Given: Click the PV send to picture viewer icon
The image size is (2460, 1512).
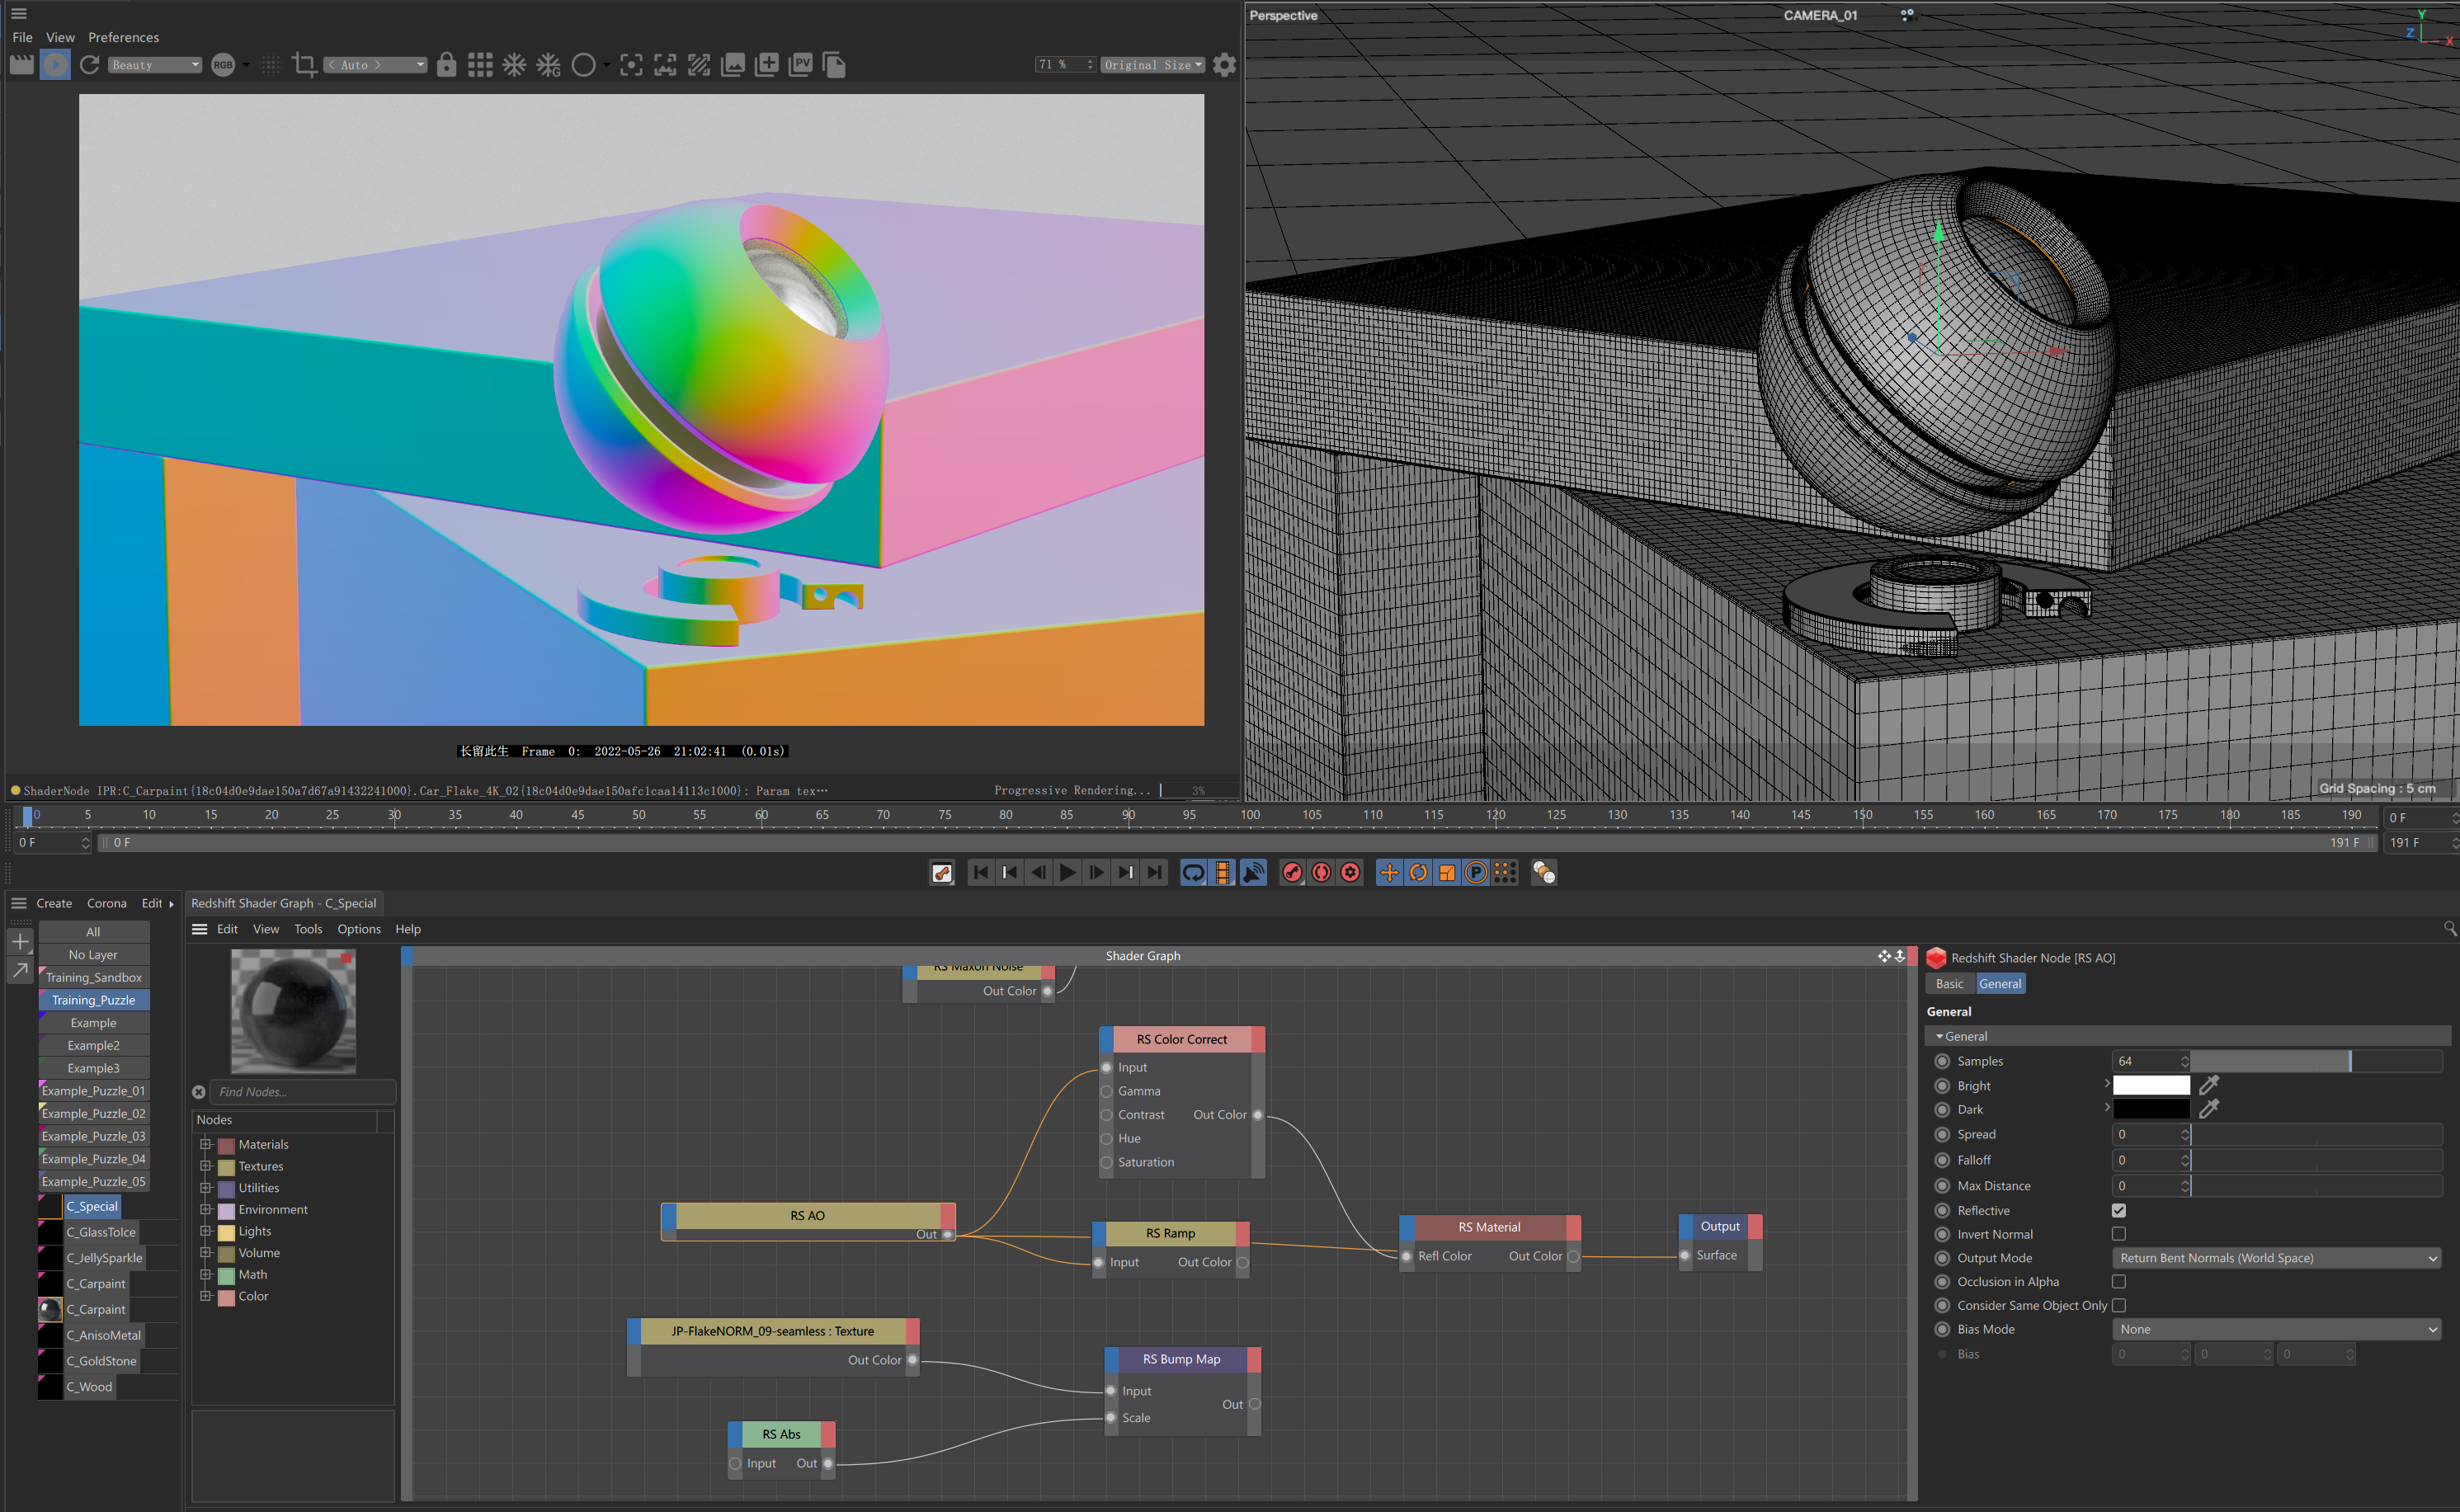Looking at the screenshot, I should click(801, 65).
